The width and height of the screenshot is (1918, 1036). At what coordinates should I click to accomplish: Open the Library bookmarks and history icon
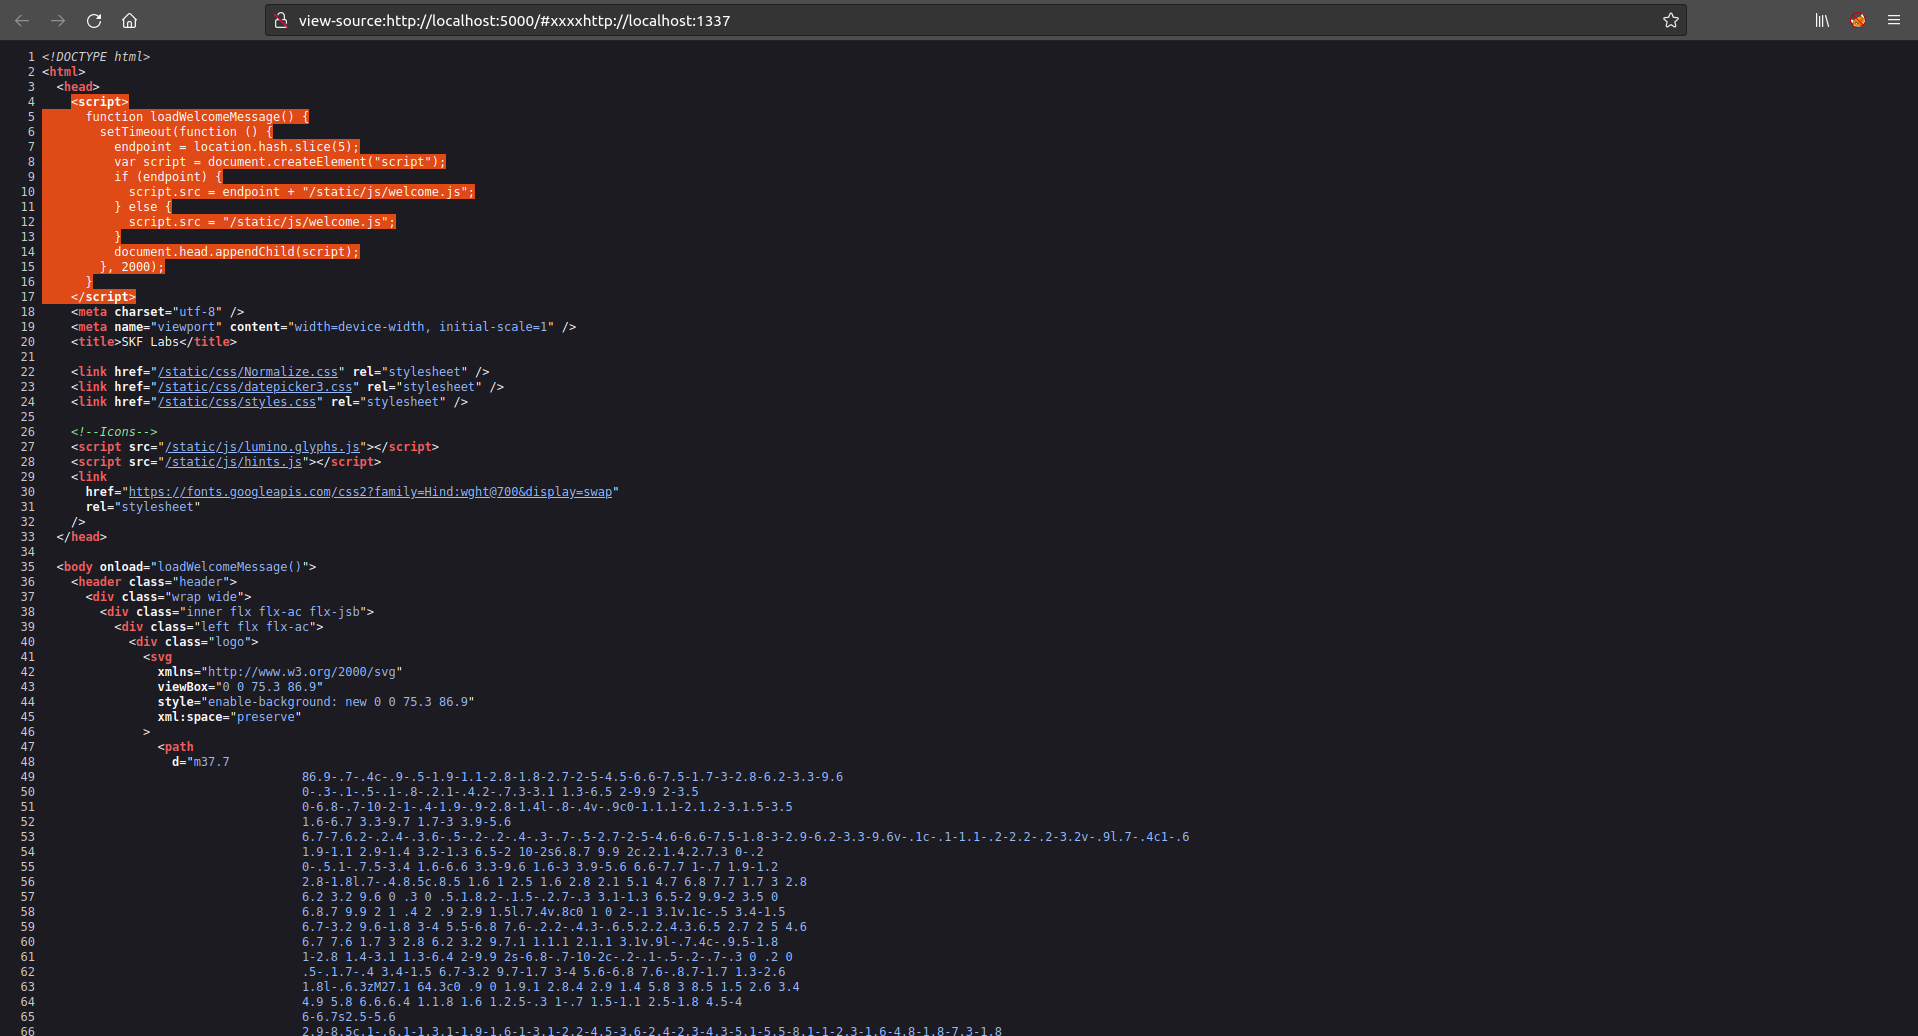[1822, 20]
